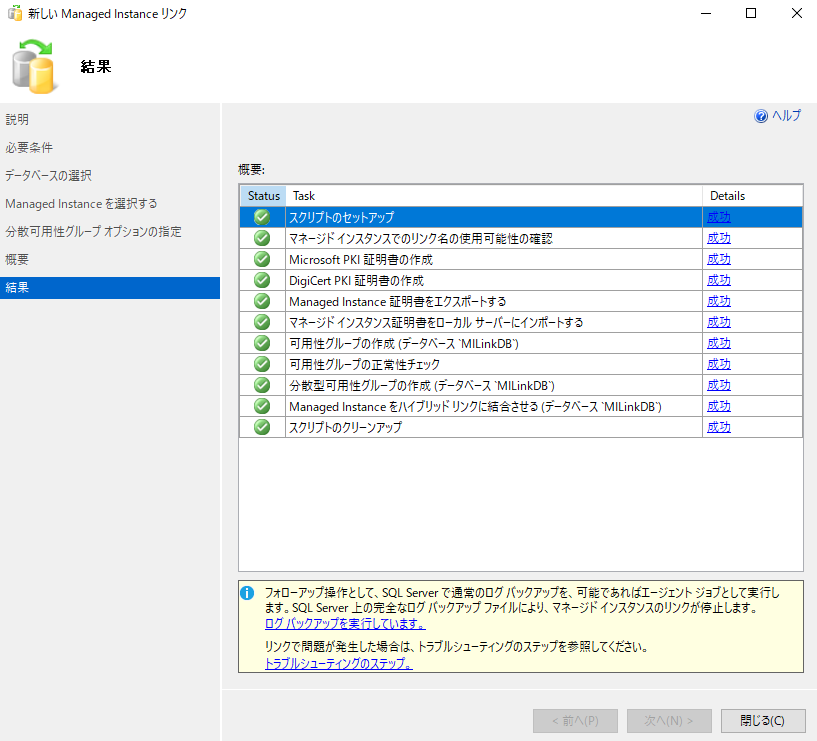Click the info icon in the follow-up note
Image resolution: width=817 pixels, height=741 pixels.
pos(247,592)
